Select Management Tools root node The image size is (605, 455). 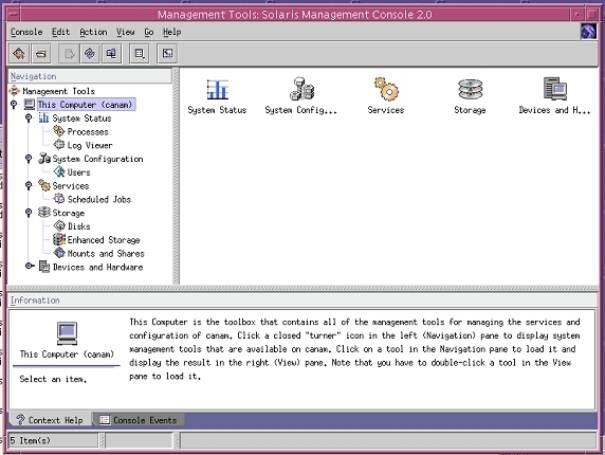coord(58,91)
